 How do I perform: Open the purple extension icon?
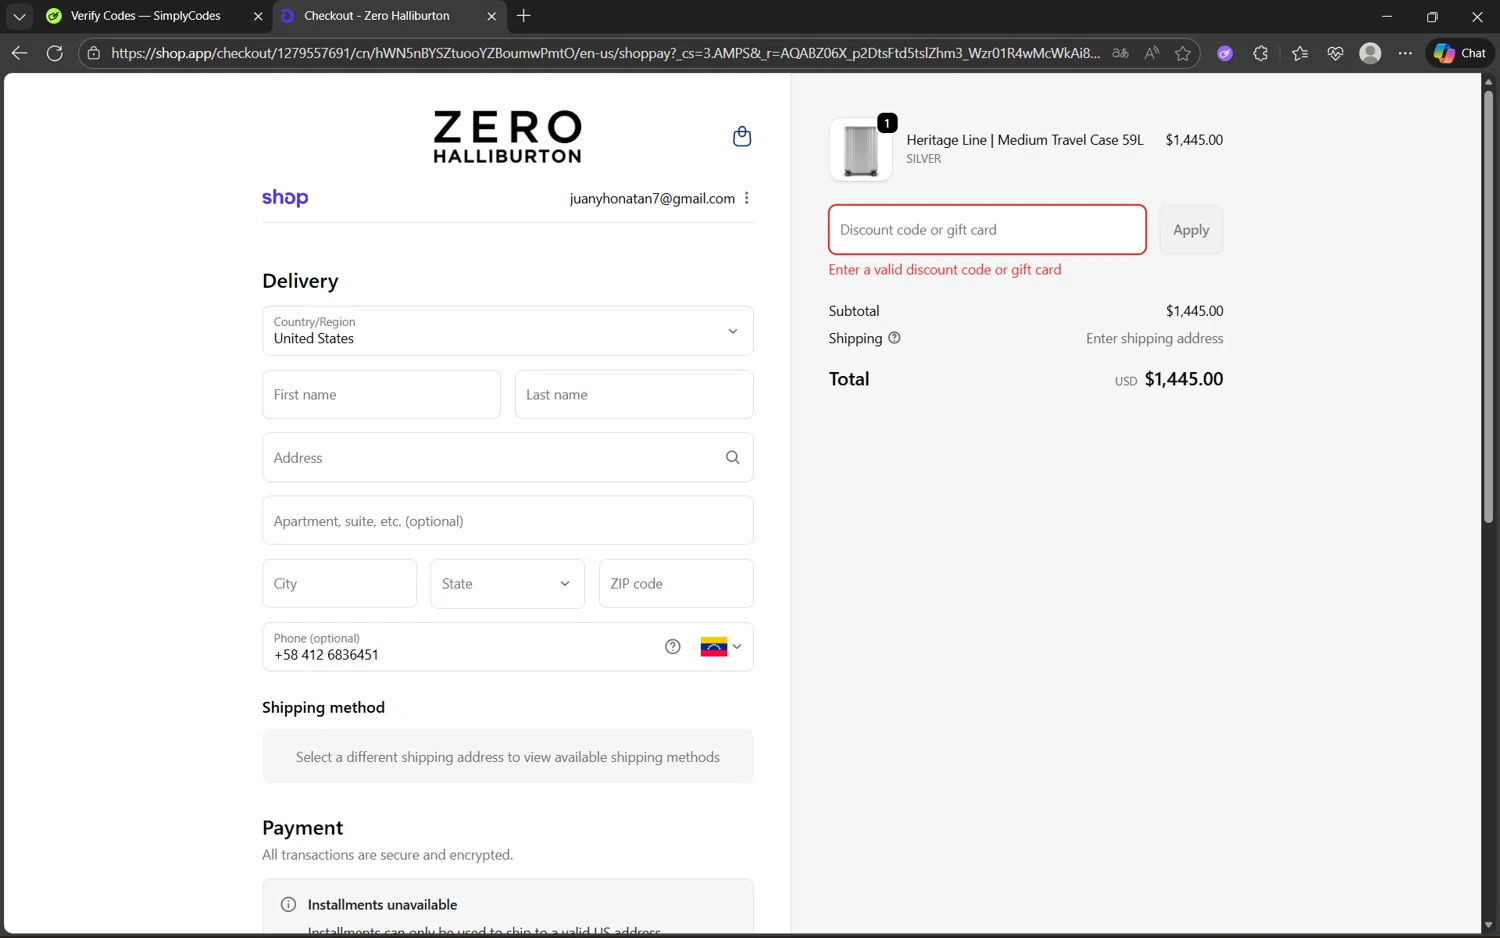click(x=1225, y=53)
